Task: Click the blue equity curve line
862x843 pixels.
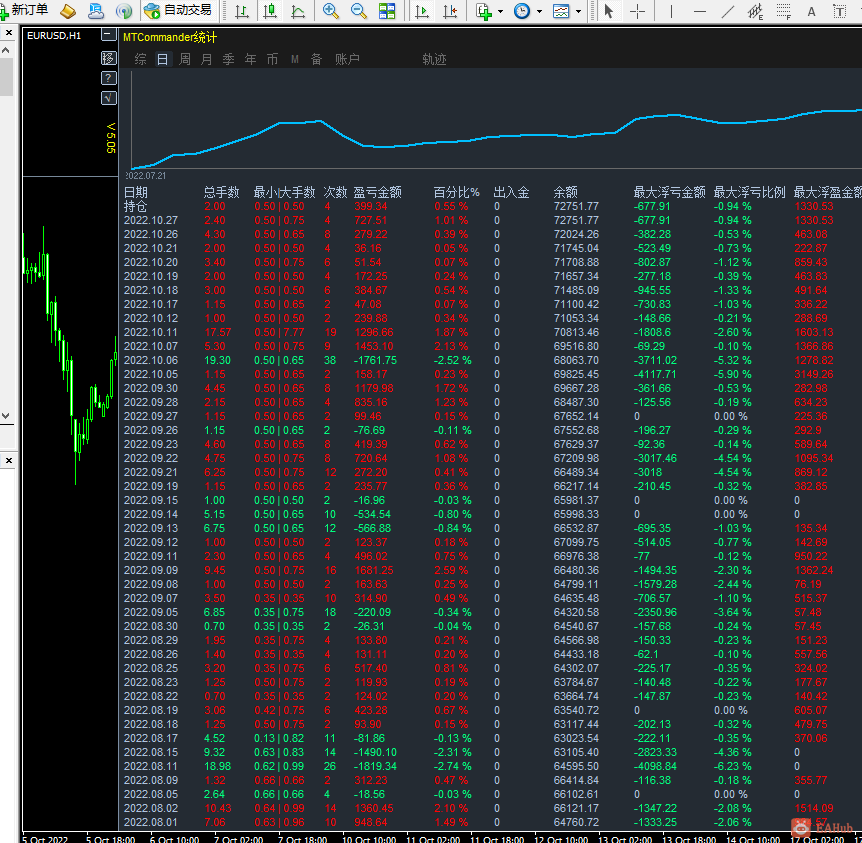Action: pos(497,137)
